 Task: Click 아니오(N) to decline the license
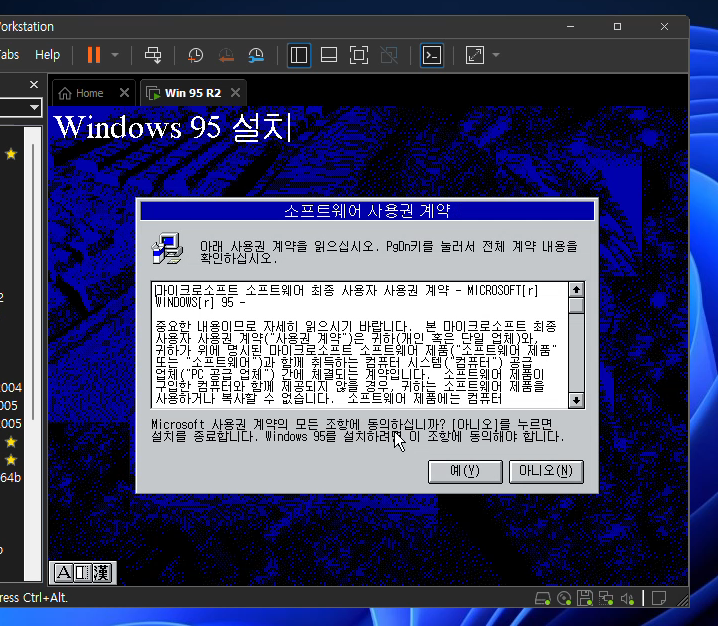[546, 471]
